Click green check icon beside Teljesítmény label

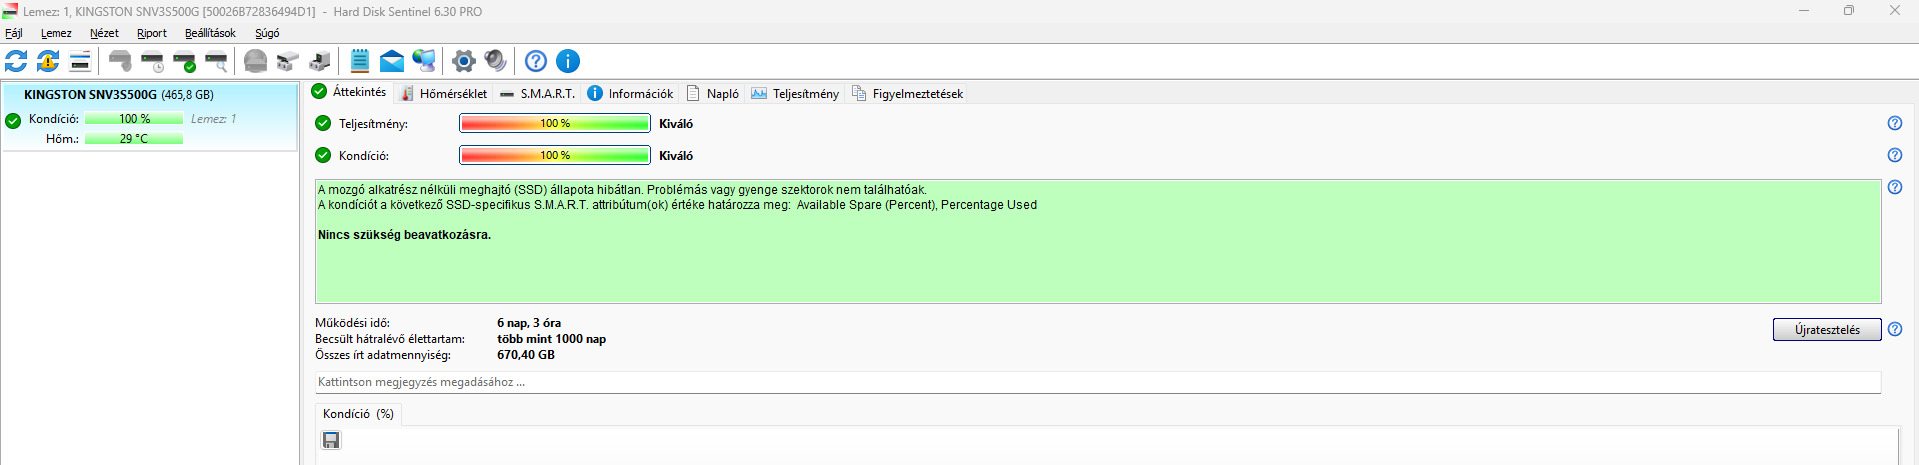(322, 123)
